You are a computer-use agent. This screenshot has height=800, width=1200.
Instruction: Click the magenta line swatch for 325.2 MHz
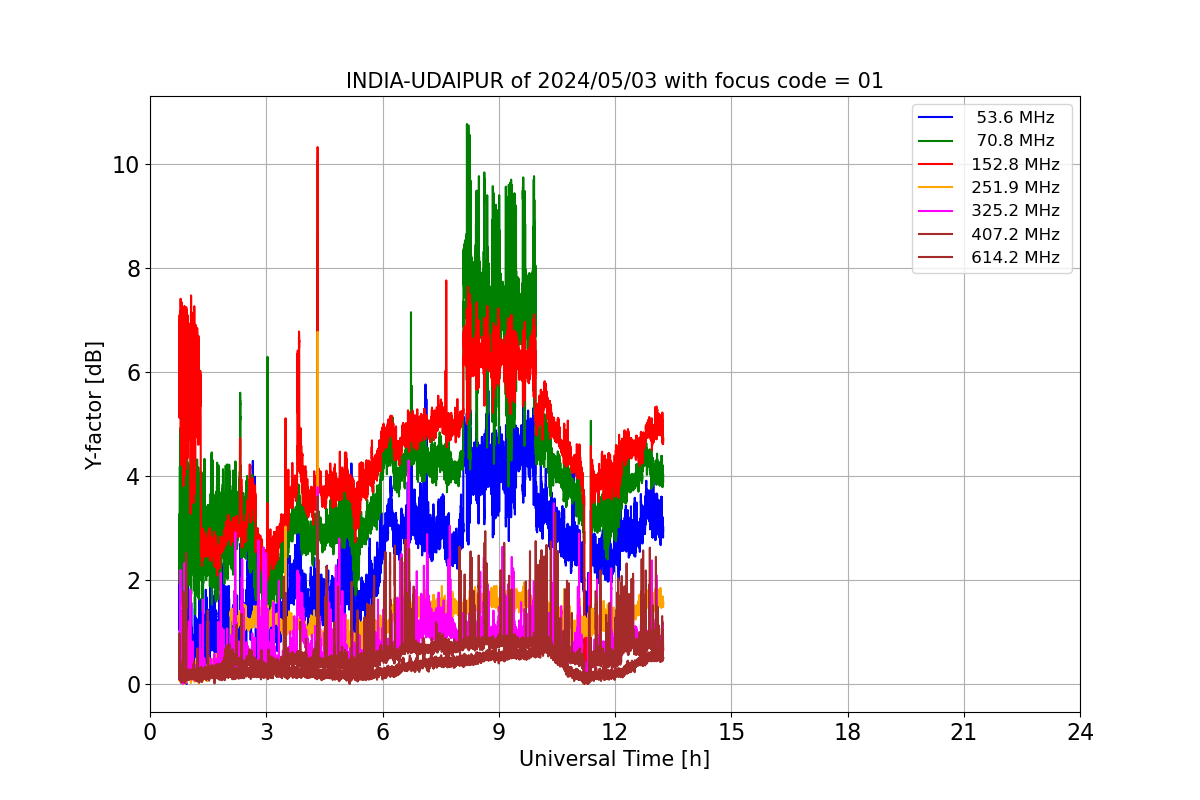[x=936, y=211]
